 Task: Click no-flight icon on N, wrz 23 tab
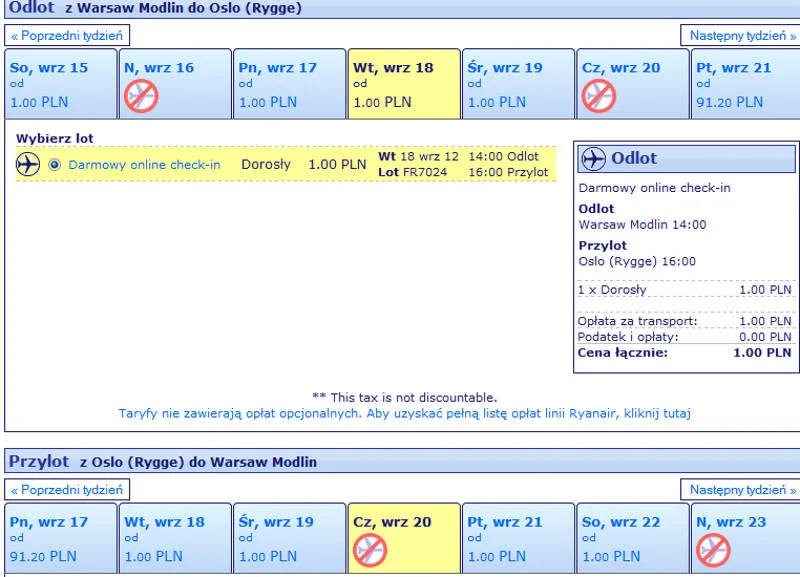(713, 550)
